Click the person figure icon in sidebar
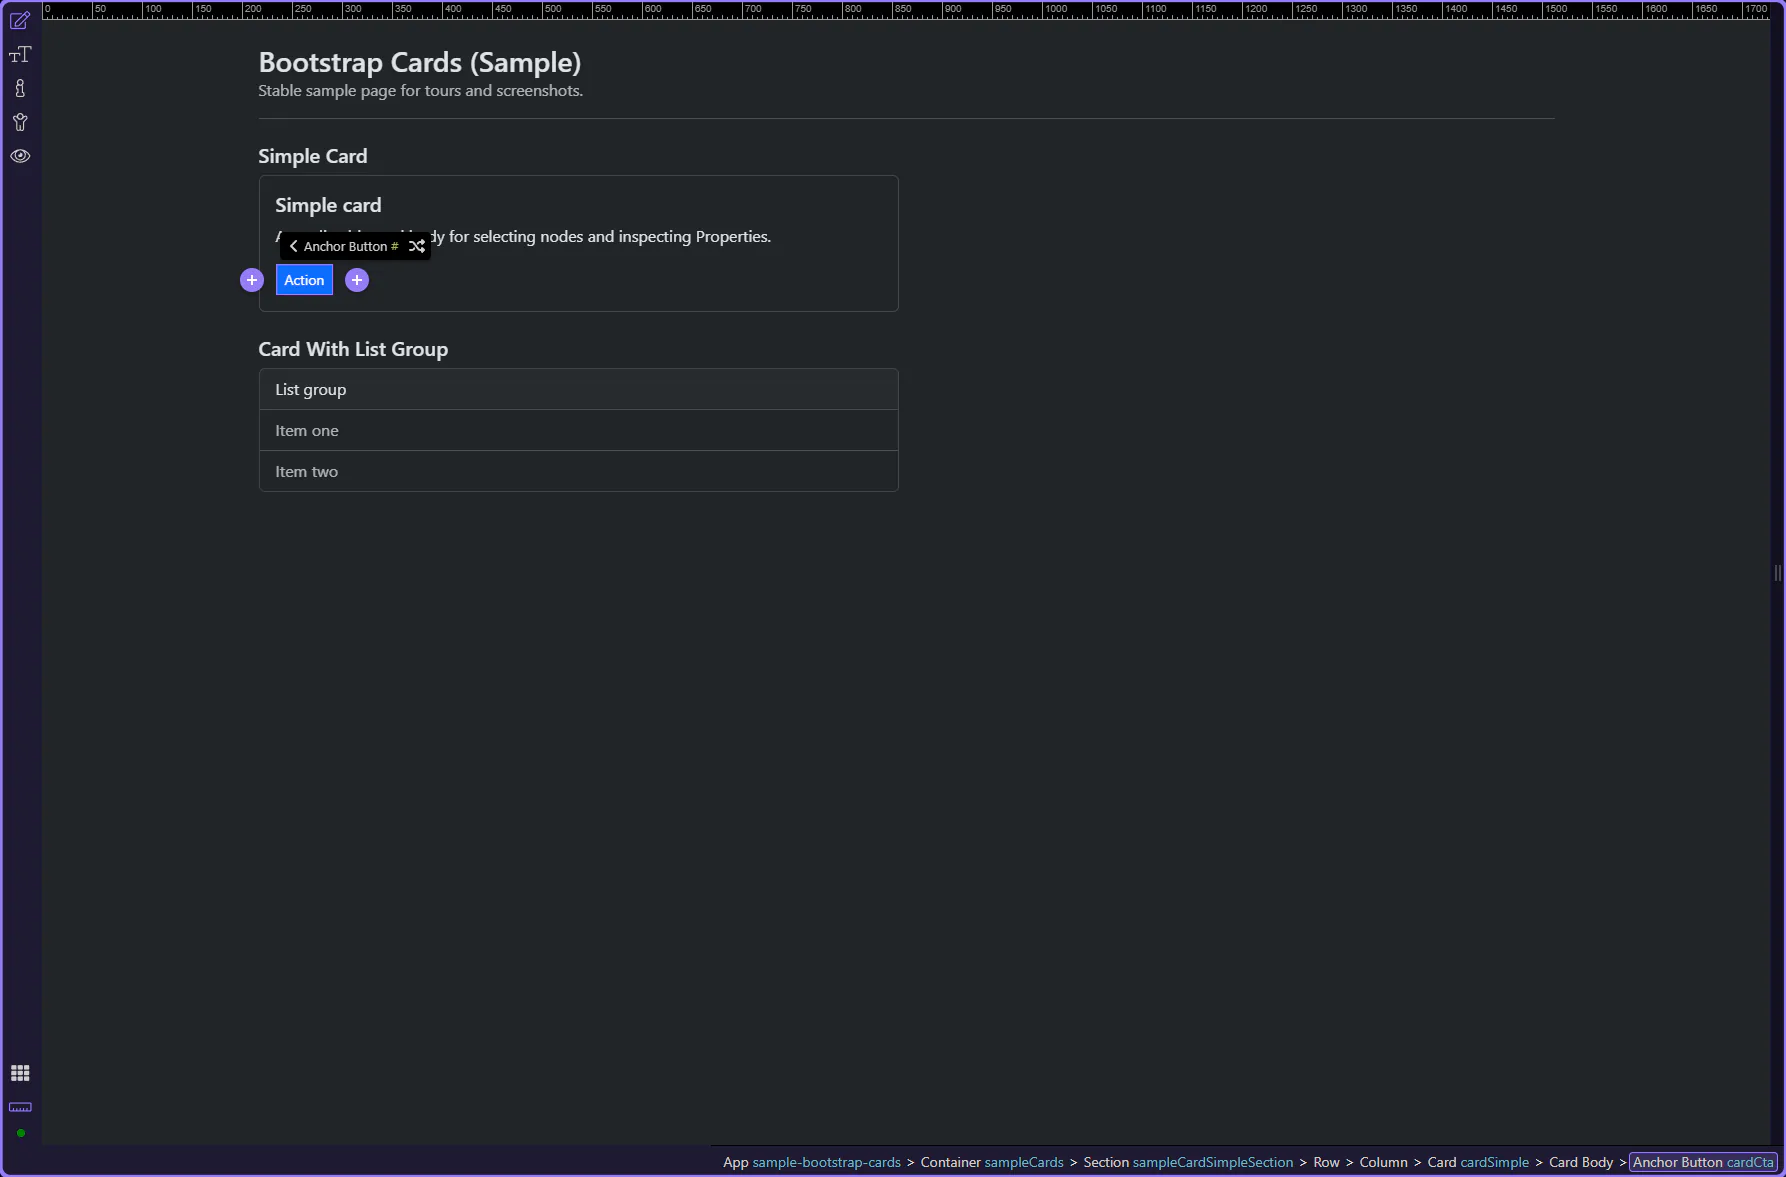1786x1177 pixels. click(x=20, y=122)
